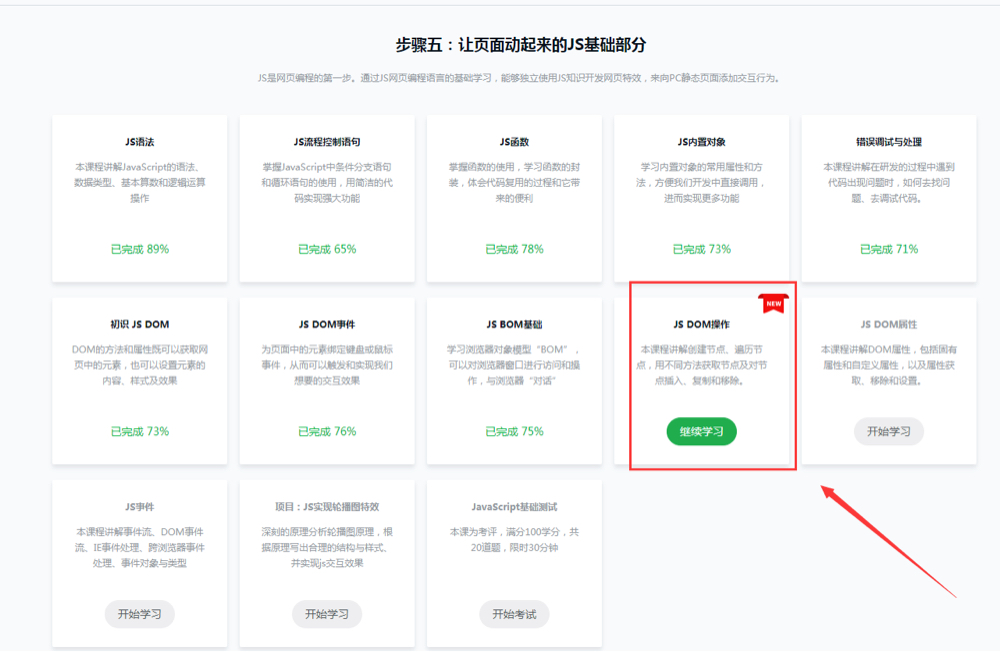Click the JS BOM基础 card description text
Screen dimensions: 1000x652
[x=514, y=365]
